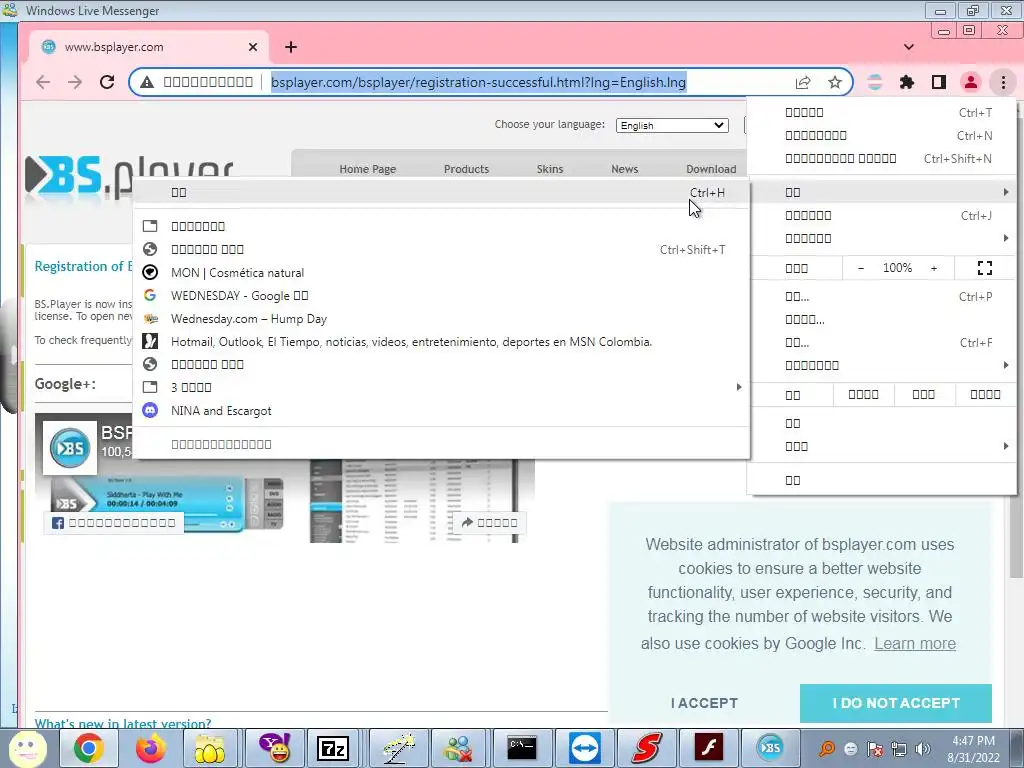Expand the help submenu arrow

1006,446
